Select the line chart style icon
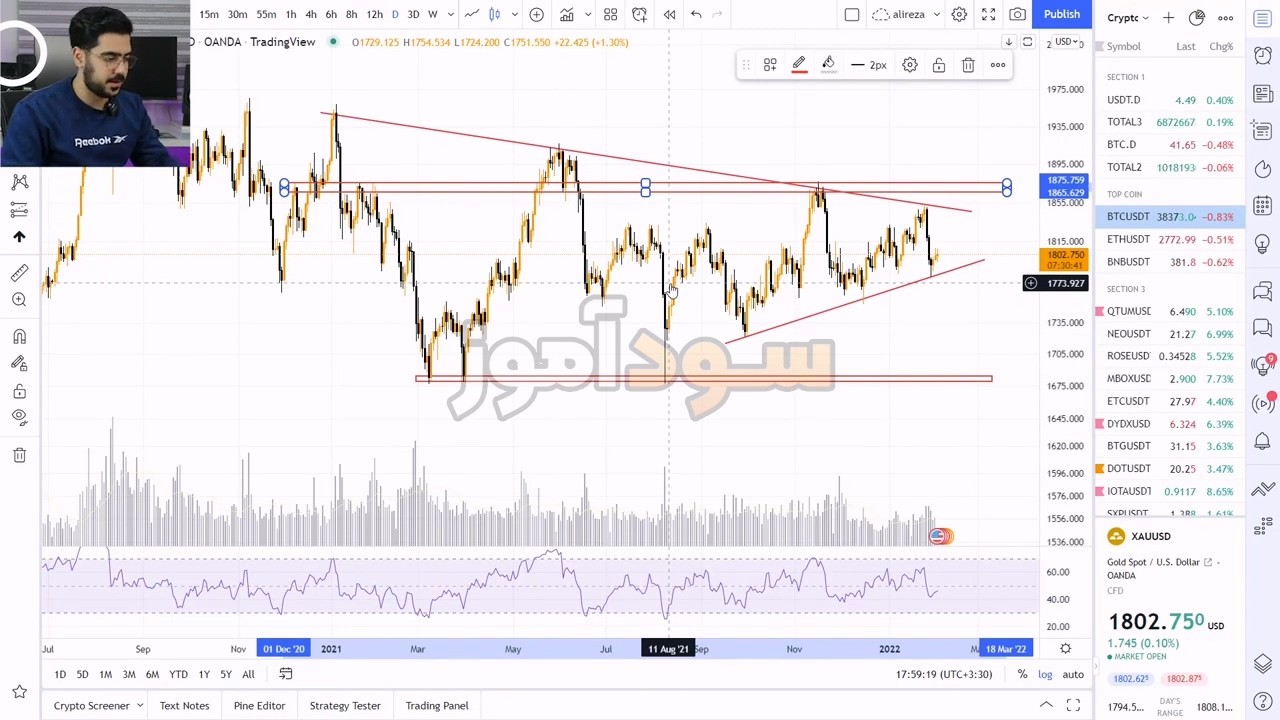This screenshot has width=1280, height=720. click(x=472, y=14)
